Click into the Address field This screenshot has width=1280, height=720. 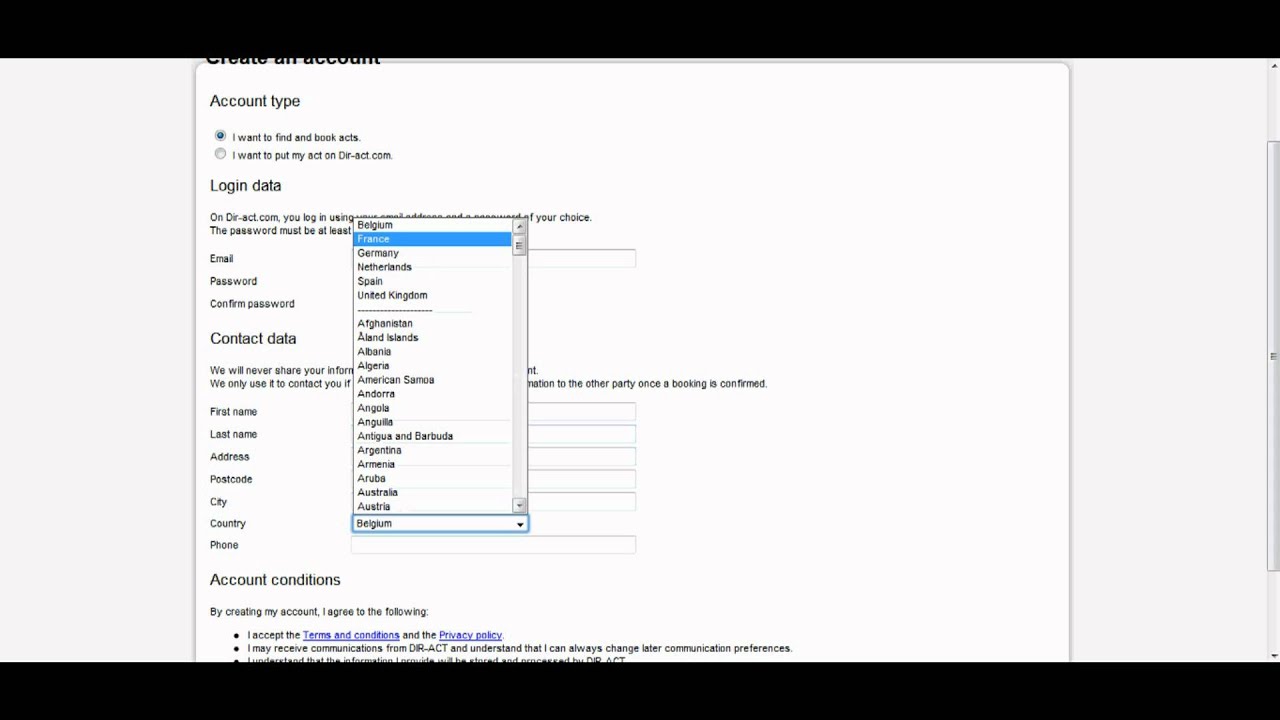coord(581,457)
